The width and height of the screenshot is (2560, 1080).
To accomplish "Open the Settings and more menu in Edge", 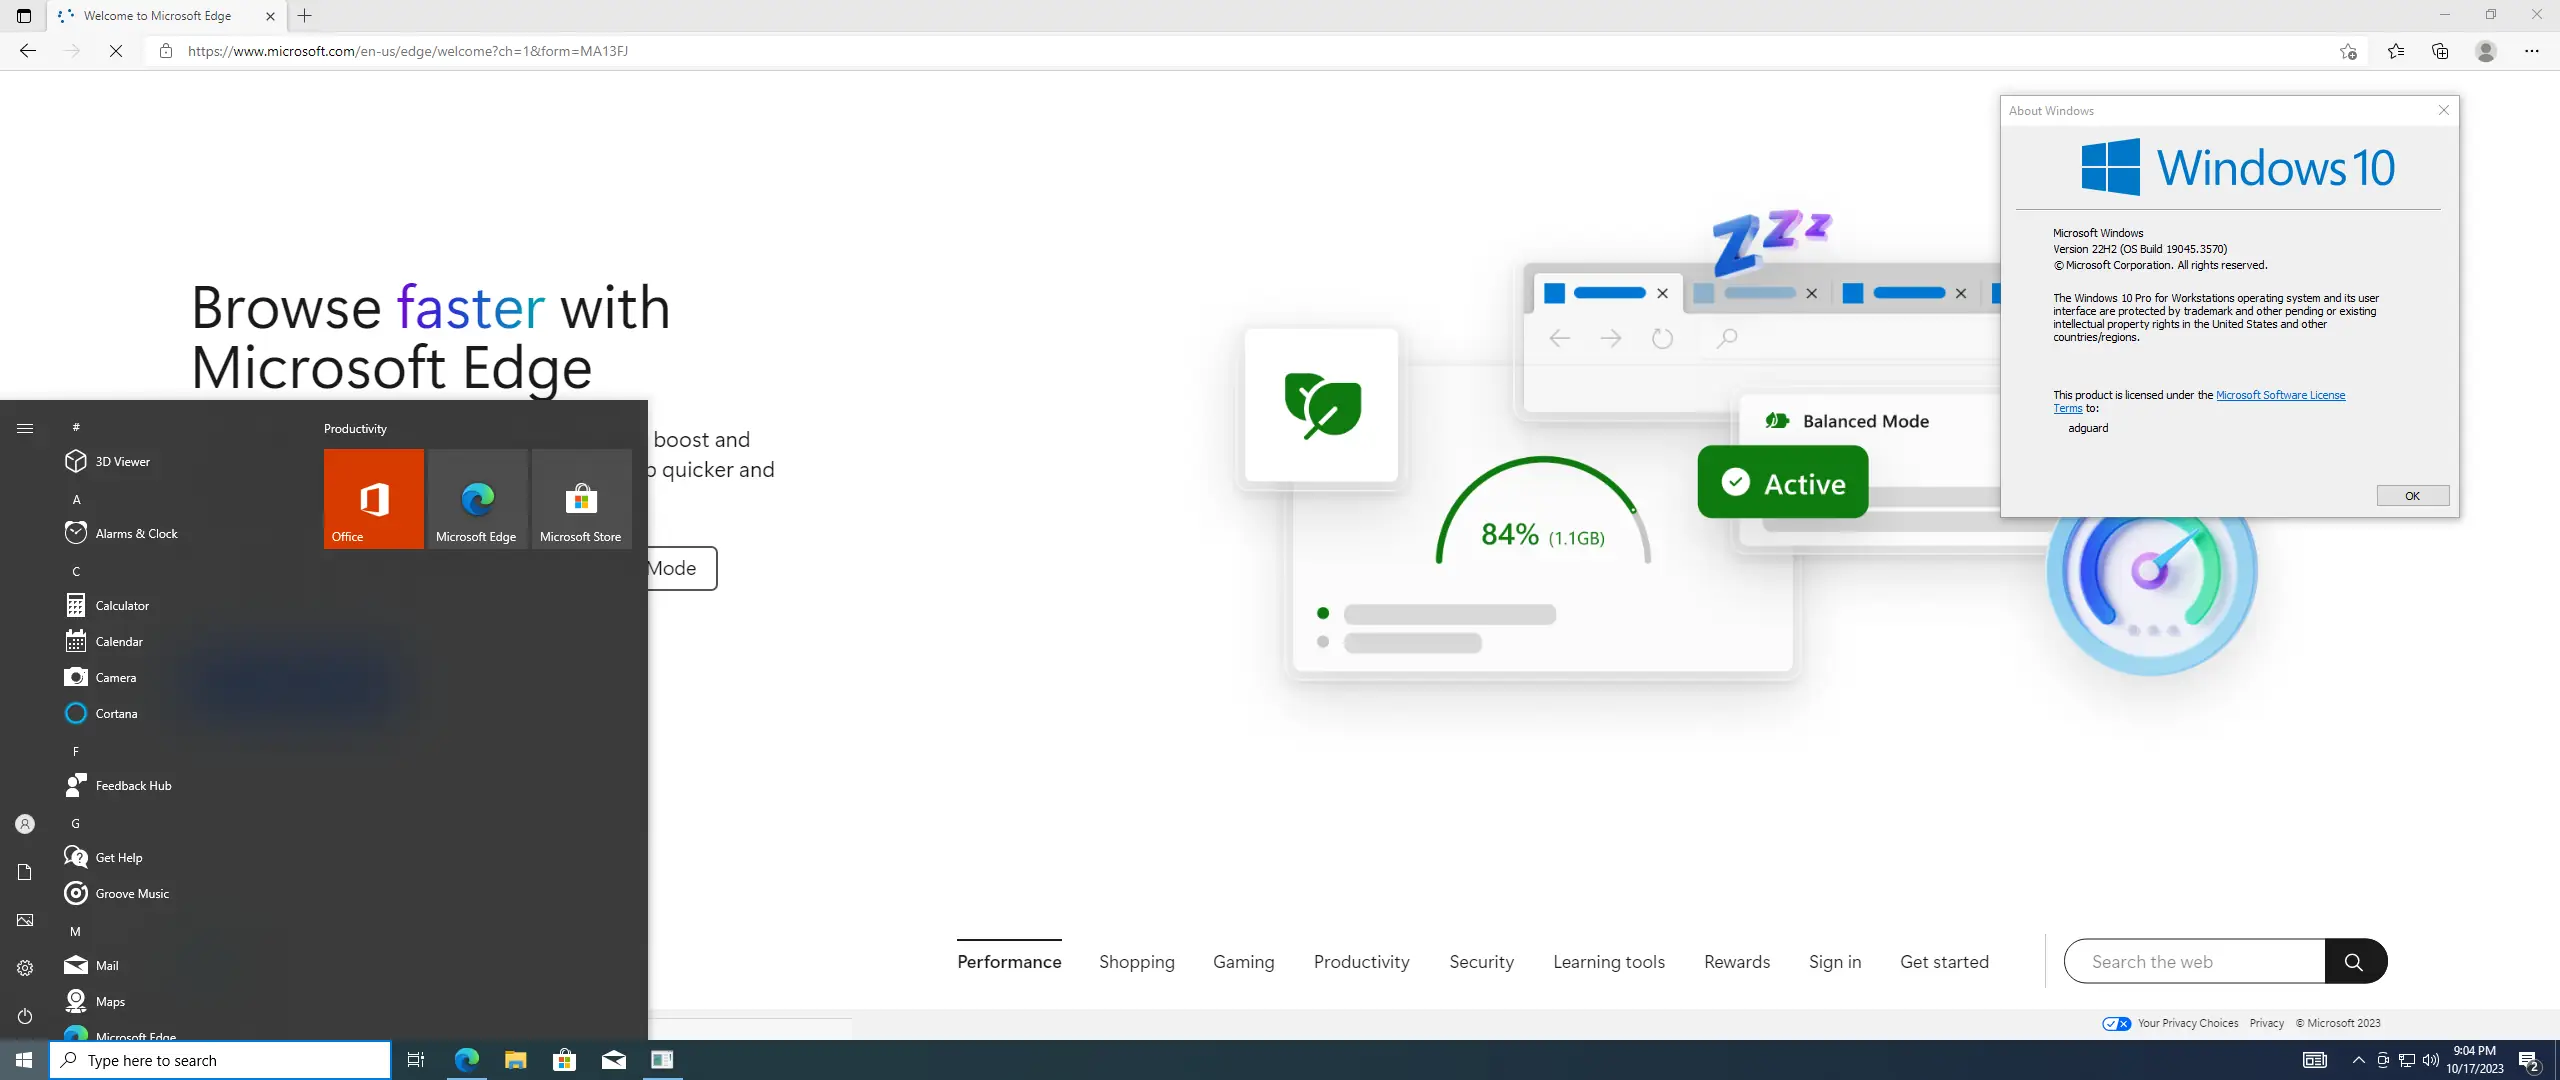I will [2533, 51].
